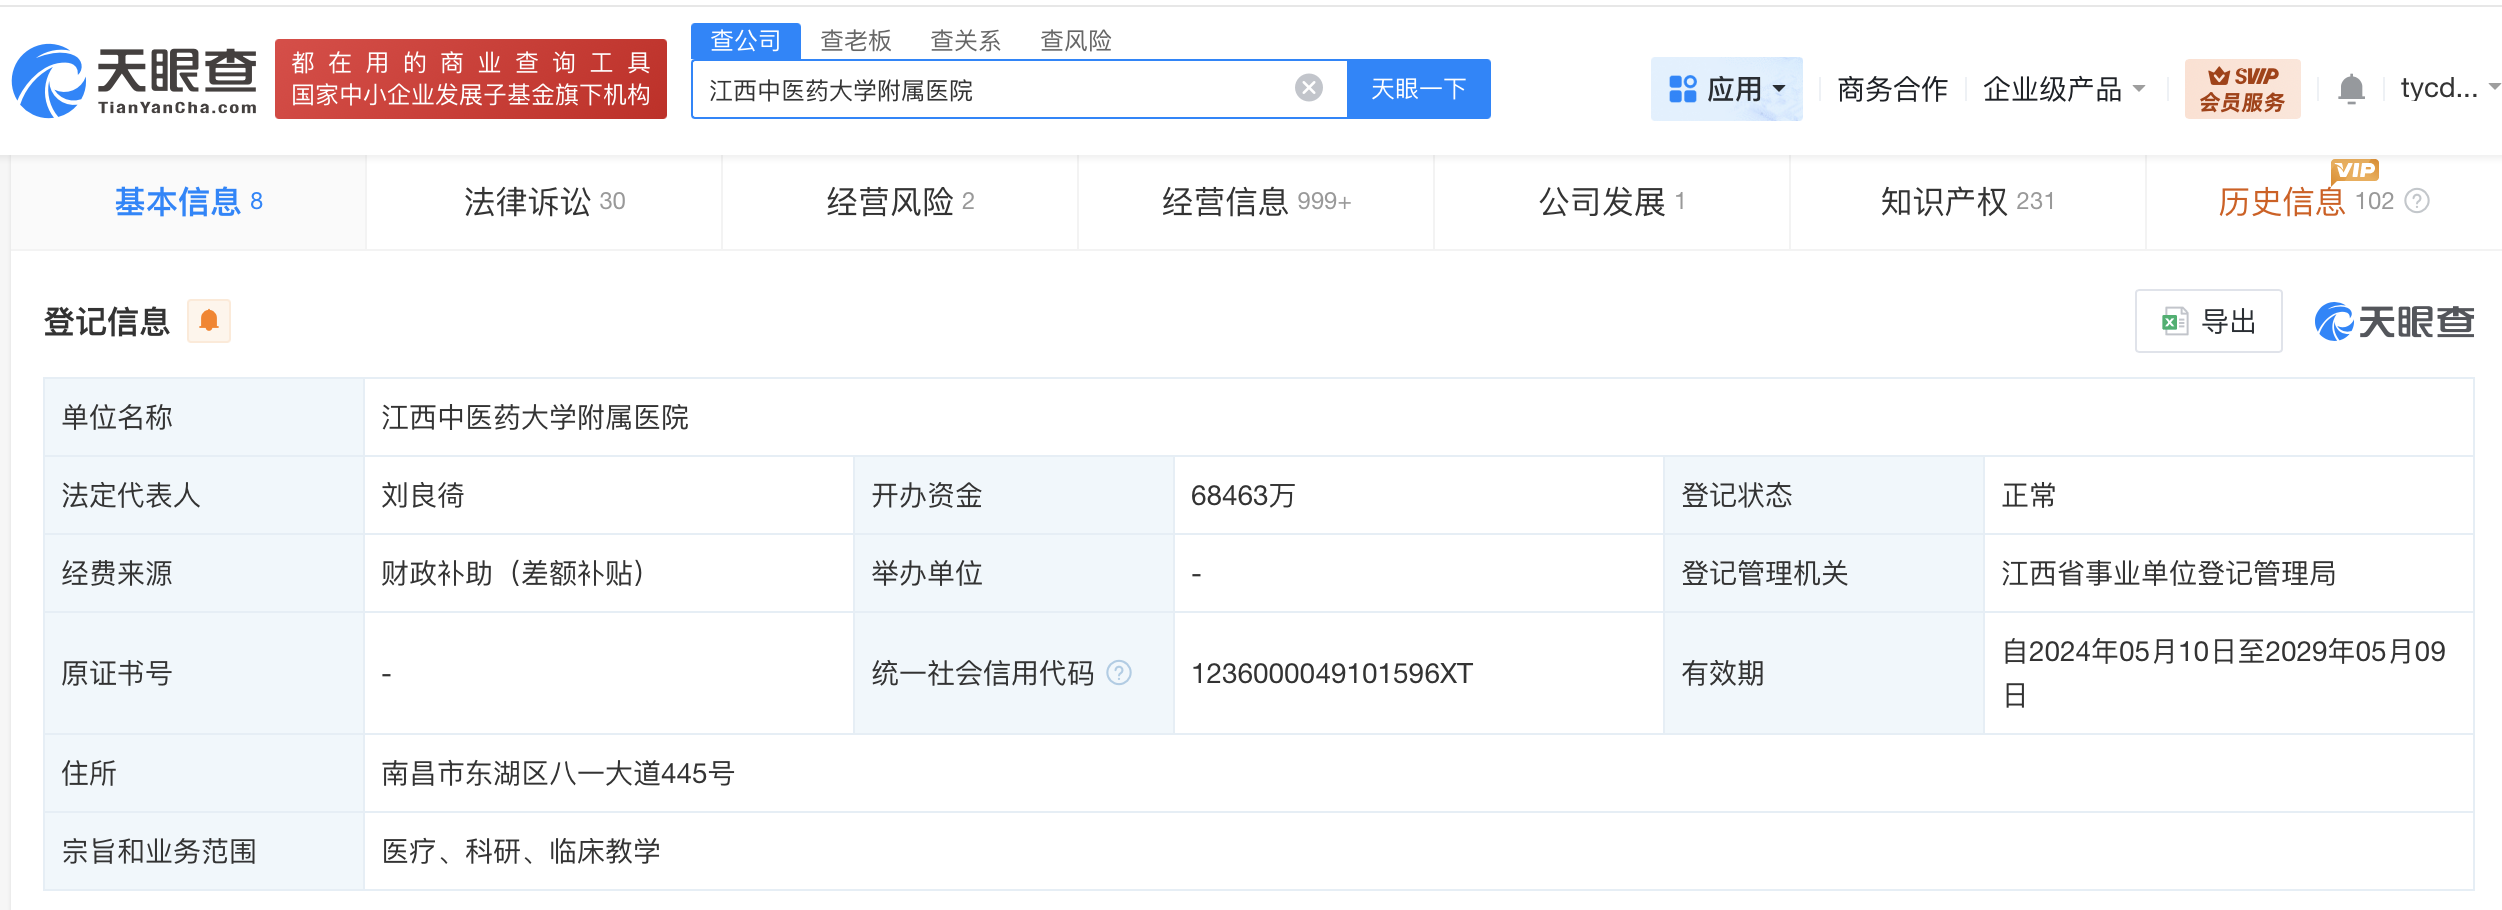Open SVIP 会员服务 badge
Image resolution: width=2502 pixels, height=910 pixels.
pos(2242,89)
